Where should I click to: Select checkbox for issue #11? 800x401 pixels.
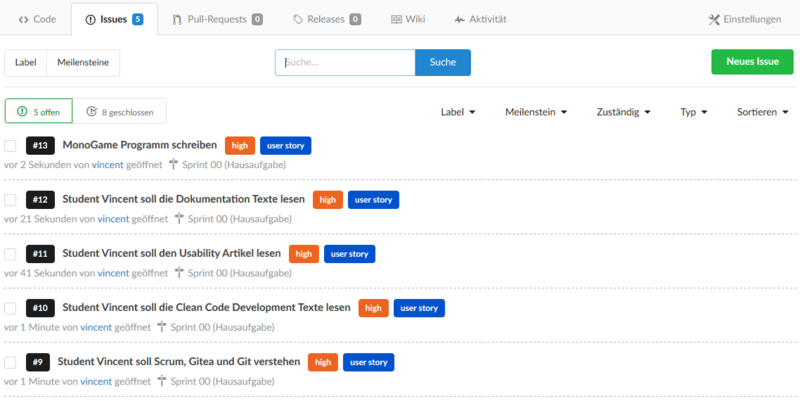(x=11, y=254)
